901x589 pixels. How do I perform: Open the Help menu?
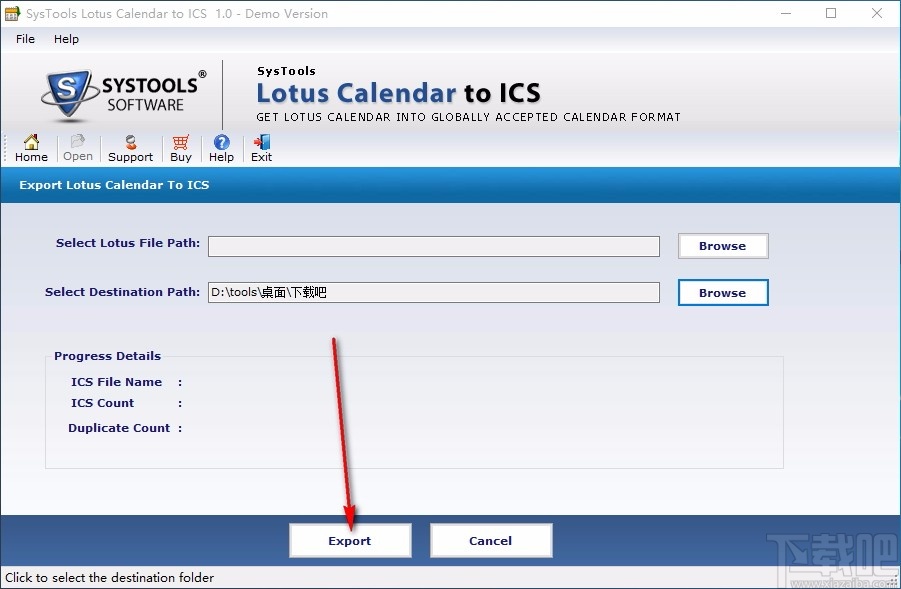click(66, 39)
